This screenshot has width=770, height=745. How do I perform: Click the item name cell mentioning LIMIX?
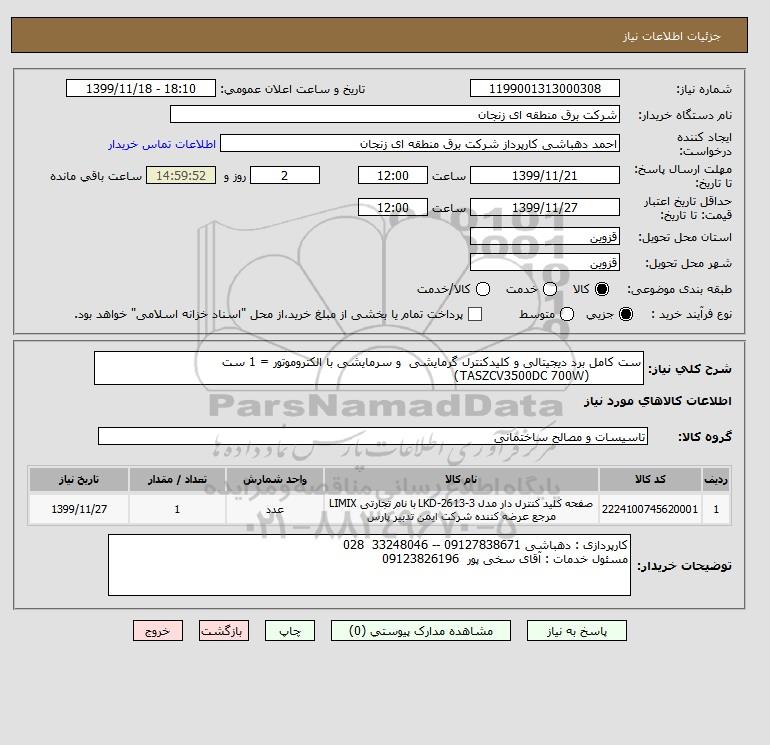[x=461, y=509]
